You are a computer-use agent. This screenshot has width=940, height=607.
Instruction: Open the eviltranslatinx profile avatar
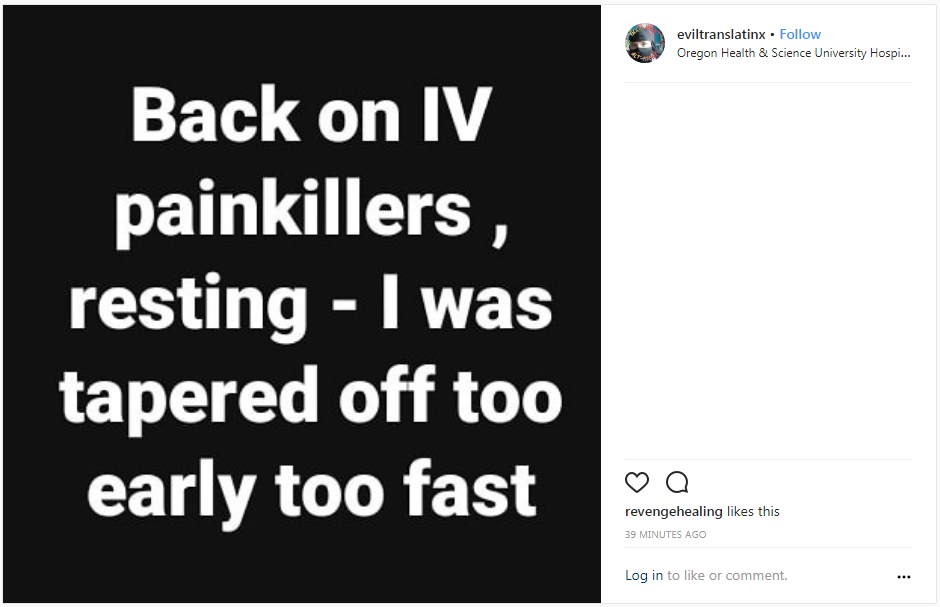point(645,43)
